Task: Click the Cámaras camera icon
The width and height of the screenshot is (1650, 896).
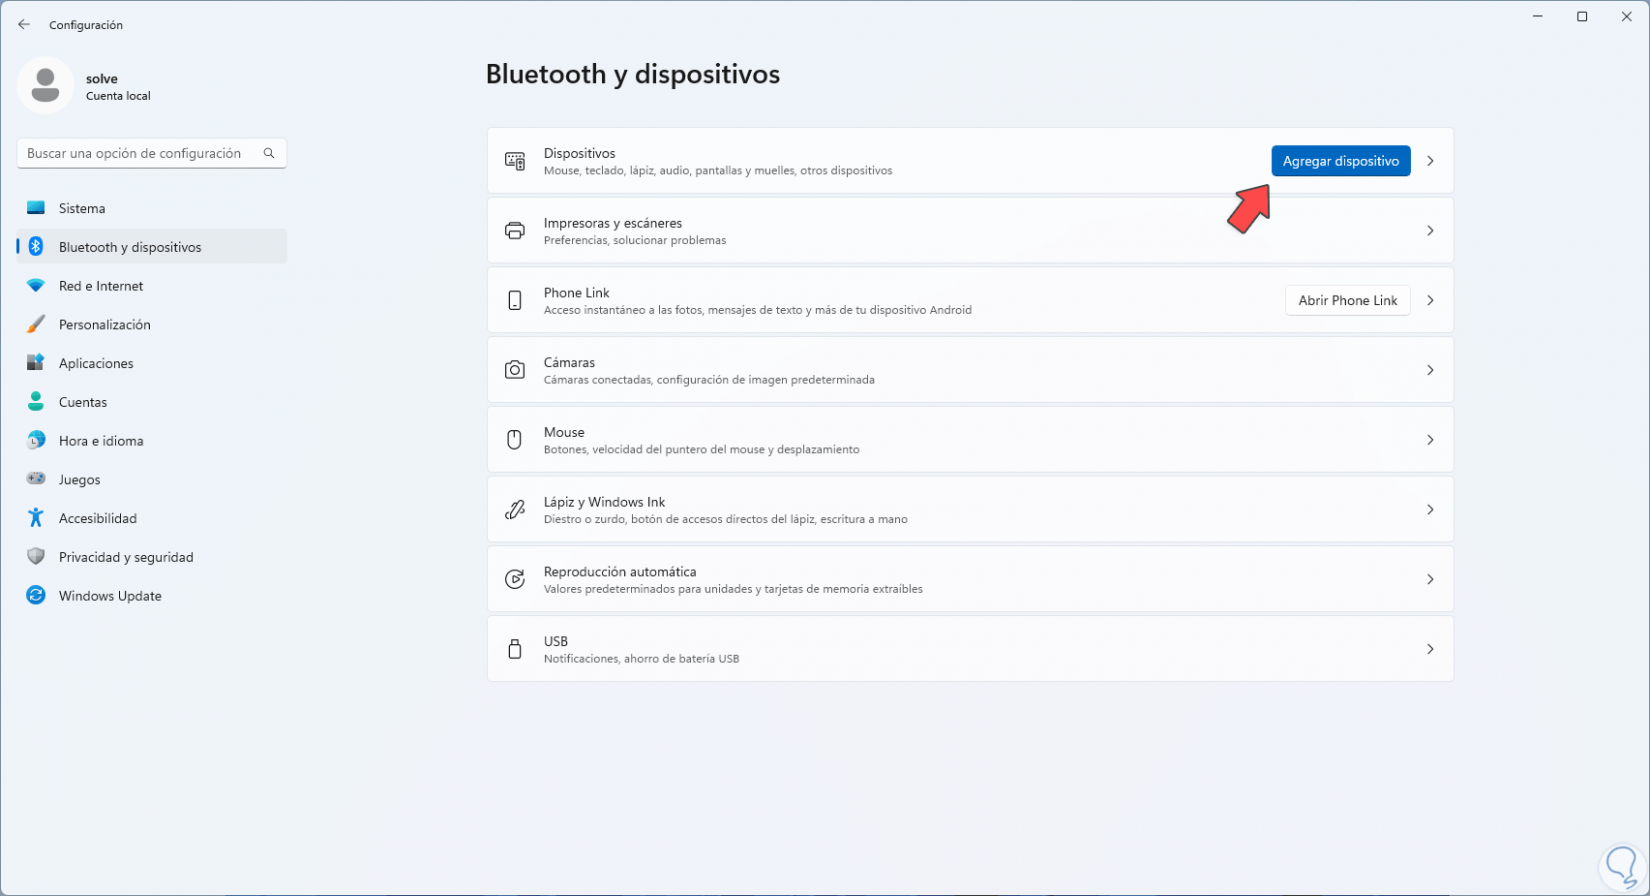Action: pyautogui.click(x=515, y=370)
